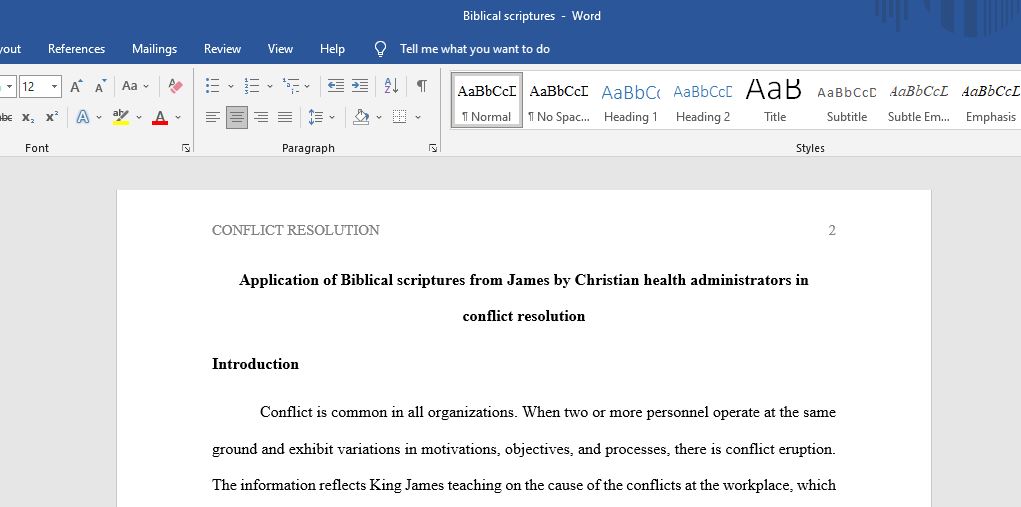The height and width of the screenshot is (507, 1021).
Task: Sort text alphabetically A to Z
Action: (391, 86)
